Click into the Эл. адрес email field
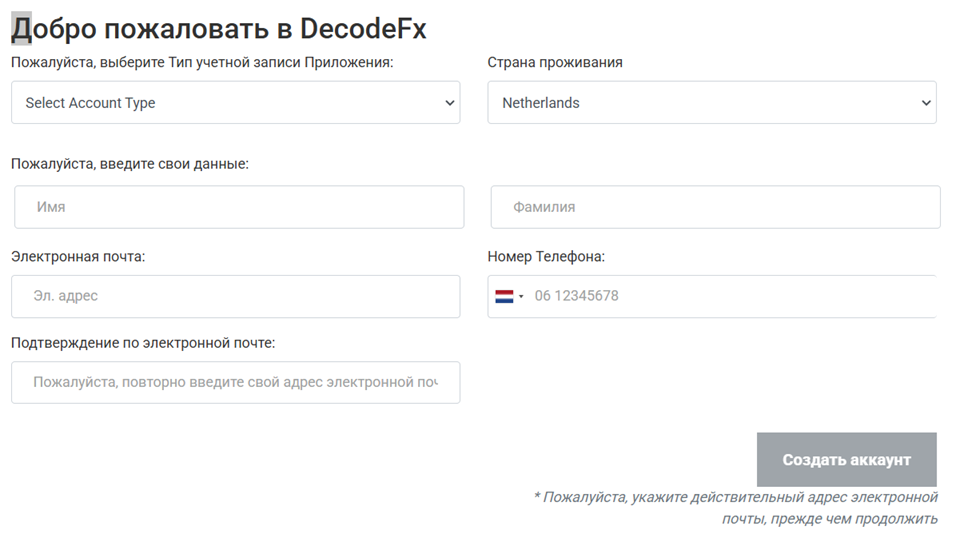960x538 pixels. click(x=235, y=296)
